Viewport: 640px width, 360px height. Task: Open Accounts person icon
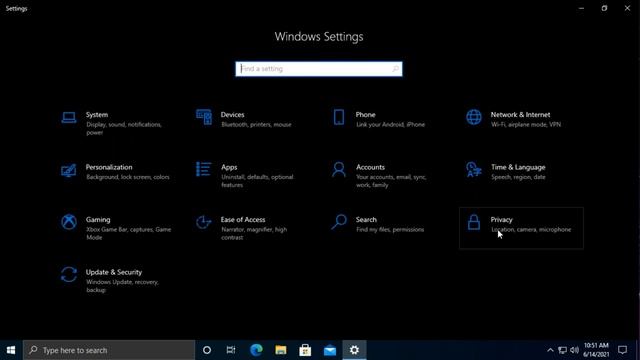339,169
